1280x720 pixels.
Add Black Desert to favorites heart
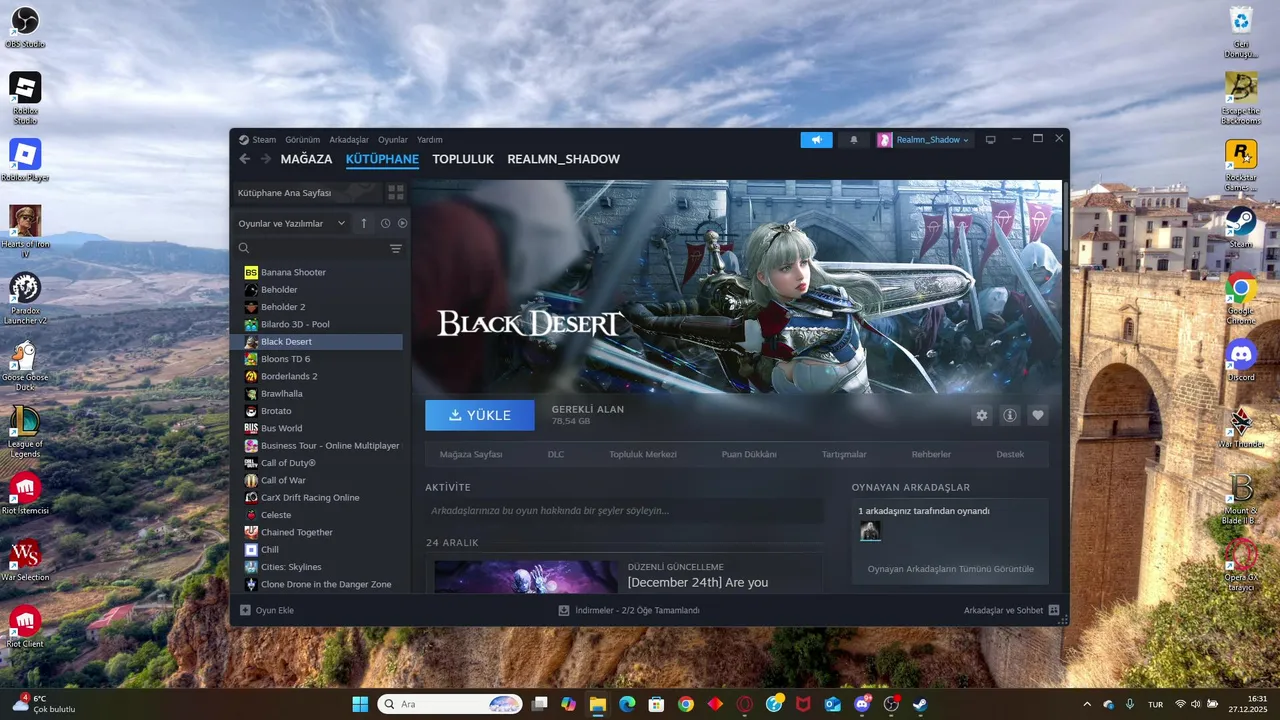[x=1038, y=415]
